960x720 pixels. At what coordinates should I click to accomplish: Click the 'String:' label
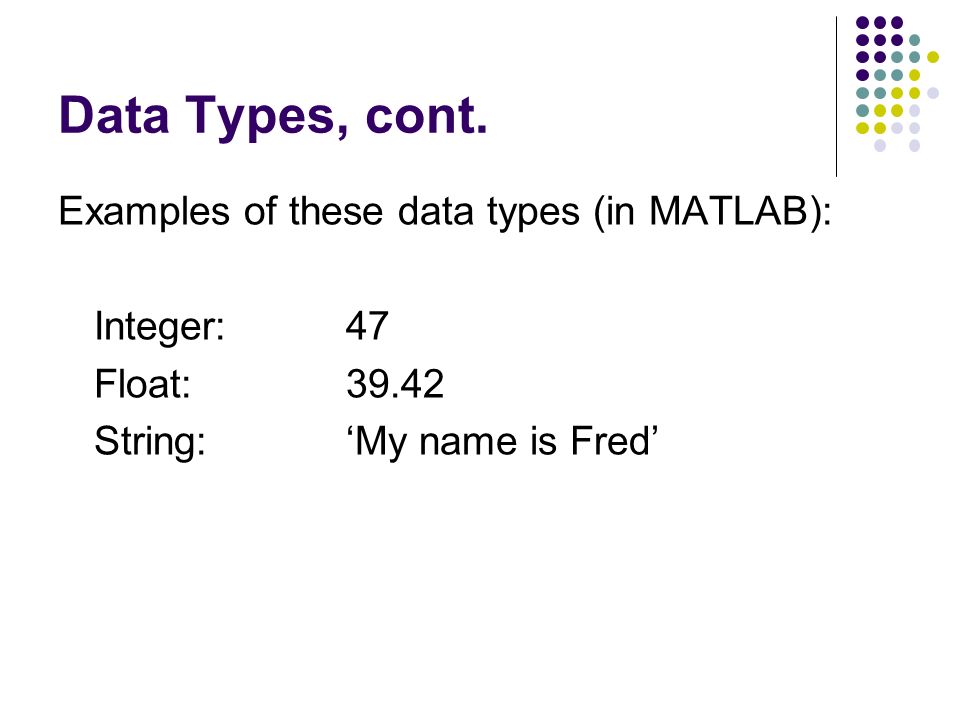[150, 441]
